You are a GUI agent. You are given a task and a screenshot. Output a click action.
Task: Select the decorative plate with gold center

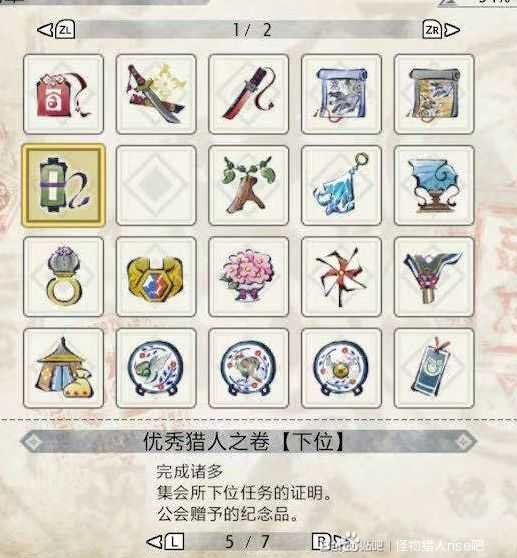[x=342, y=368]
